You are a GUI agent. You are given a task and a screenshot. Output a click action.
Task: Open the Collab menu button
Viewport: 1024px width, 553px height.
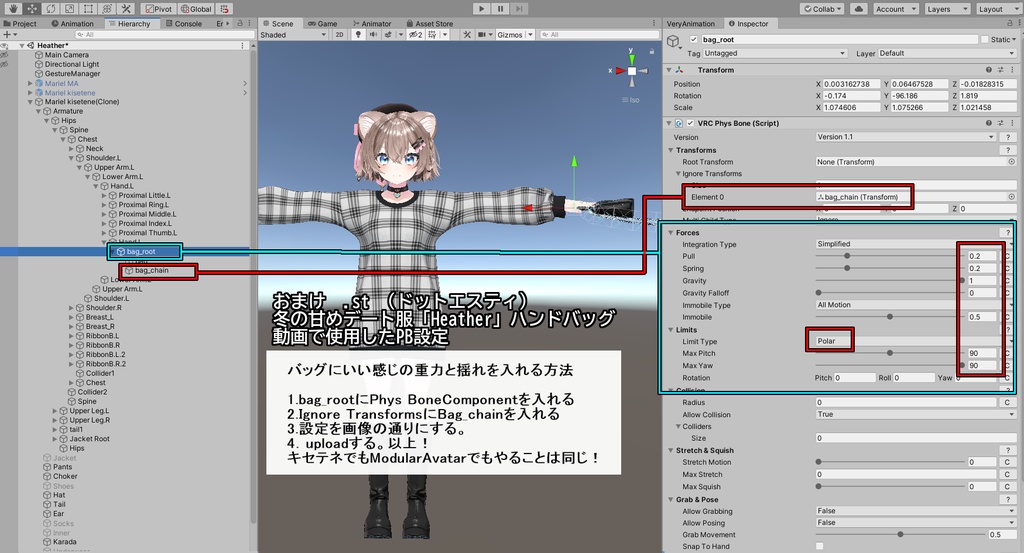pos(823,9)
